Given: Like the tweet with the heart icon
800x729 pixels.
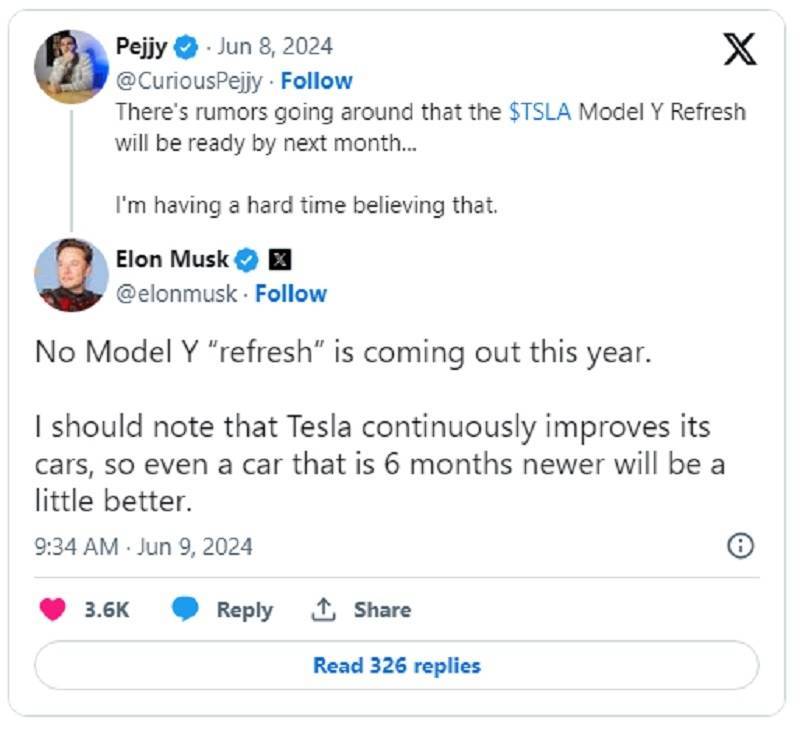Looking at the screenshot, I should (53, 610).
